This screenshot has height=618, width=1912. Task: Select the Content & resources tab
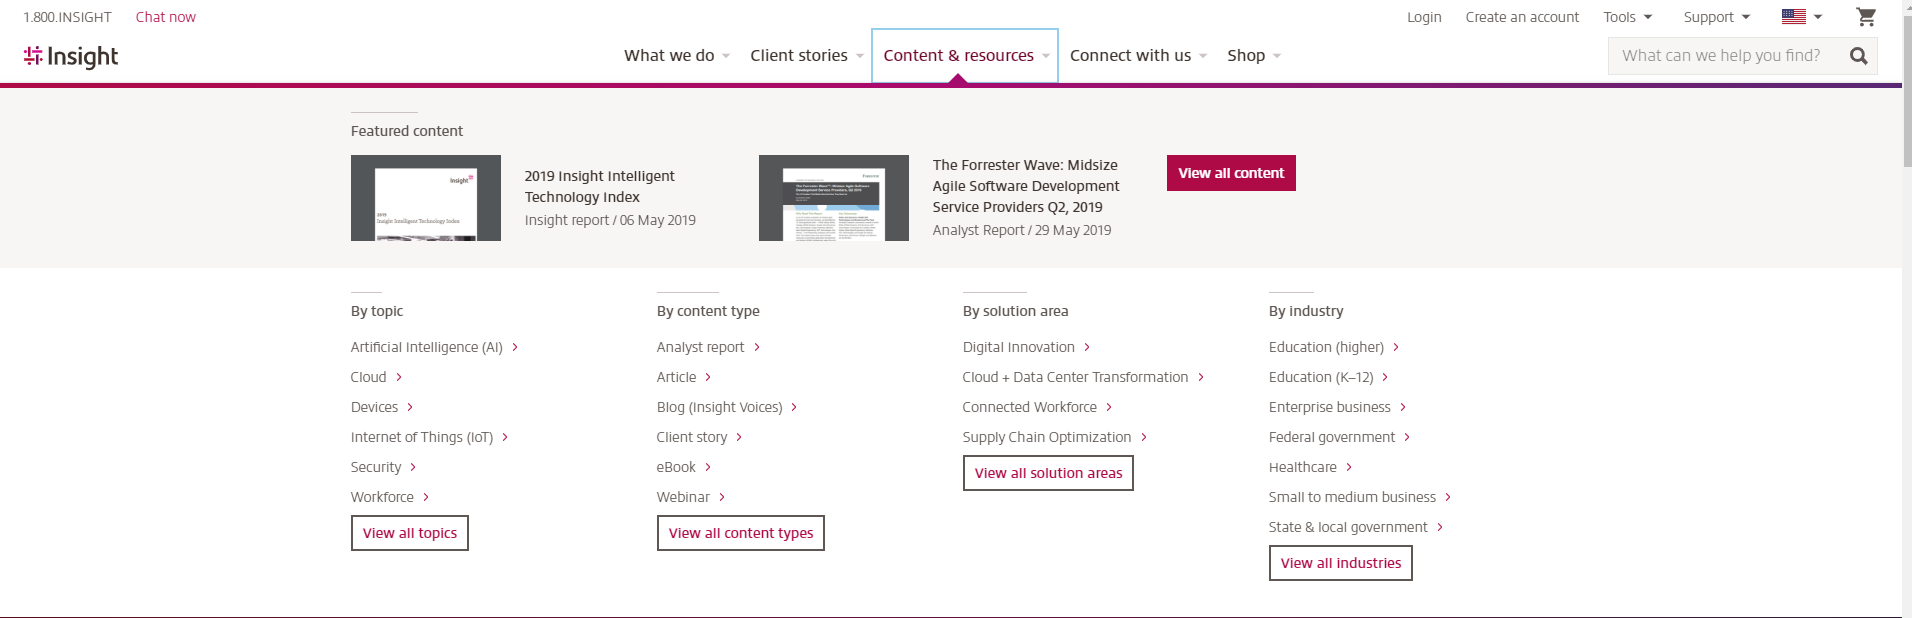coord(964,56)
